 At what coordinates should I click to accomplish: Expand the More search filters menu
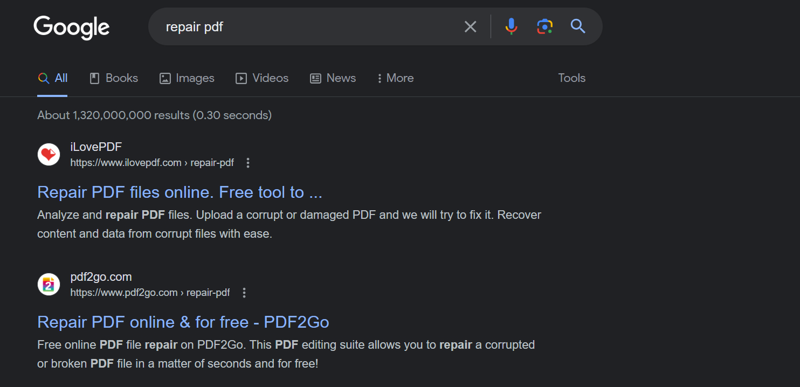[395, 78]
